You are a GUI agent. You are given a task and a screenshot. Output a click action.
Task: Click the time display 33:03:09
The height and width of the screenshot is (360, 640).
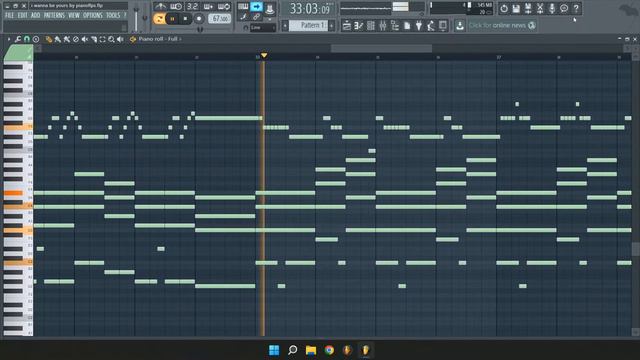(x=309, y=9)
